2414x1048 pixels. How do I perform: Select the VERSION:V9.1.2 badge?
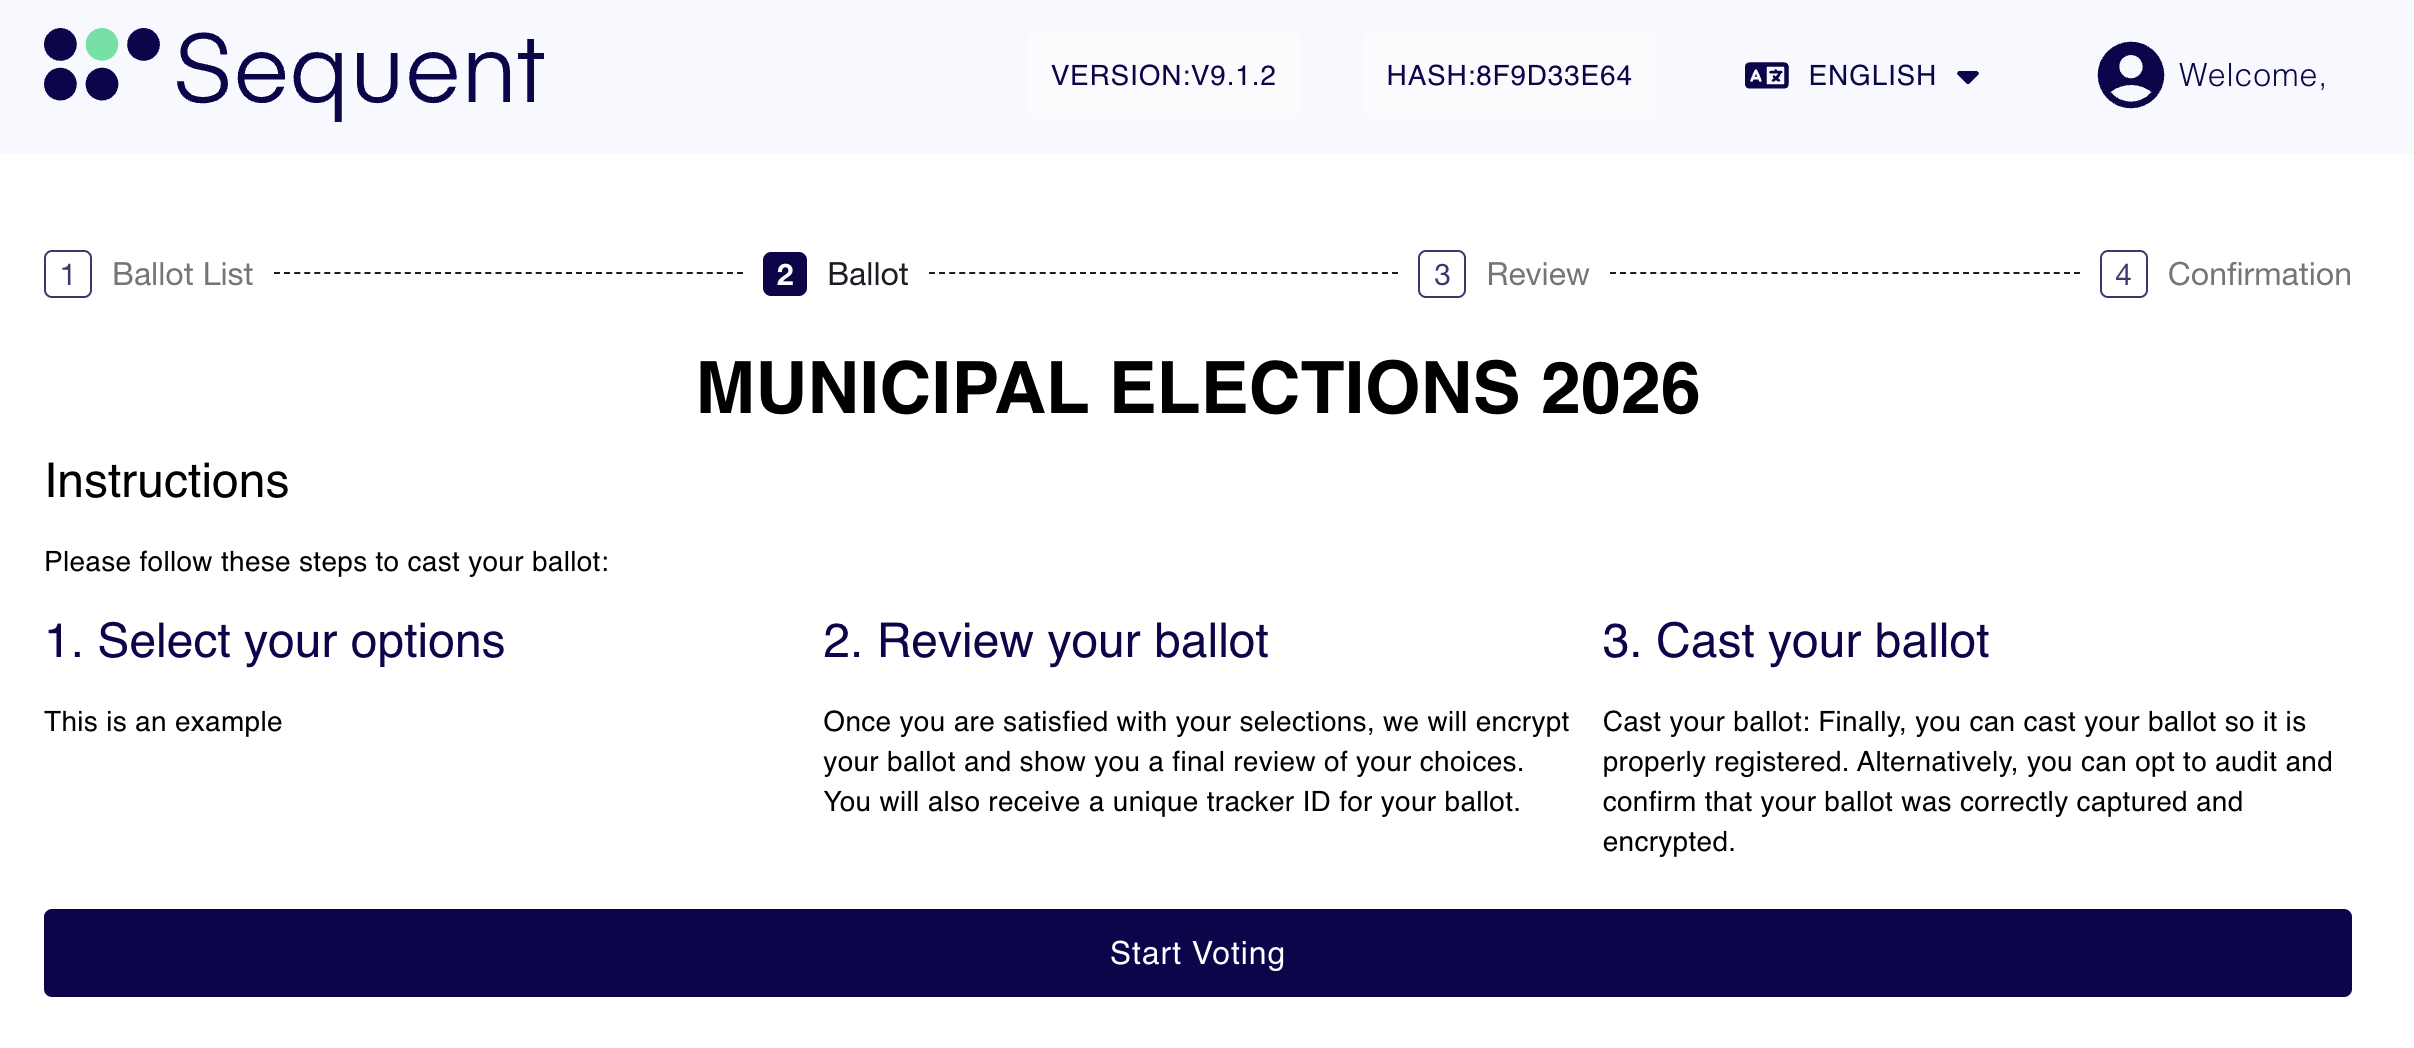click(1164, 74)
